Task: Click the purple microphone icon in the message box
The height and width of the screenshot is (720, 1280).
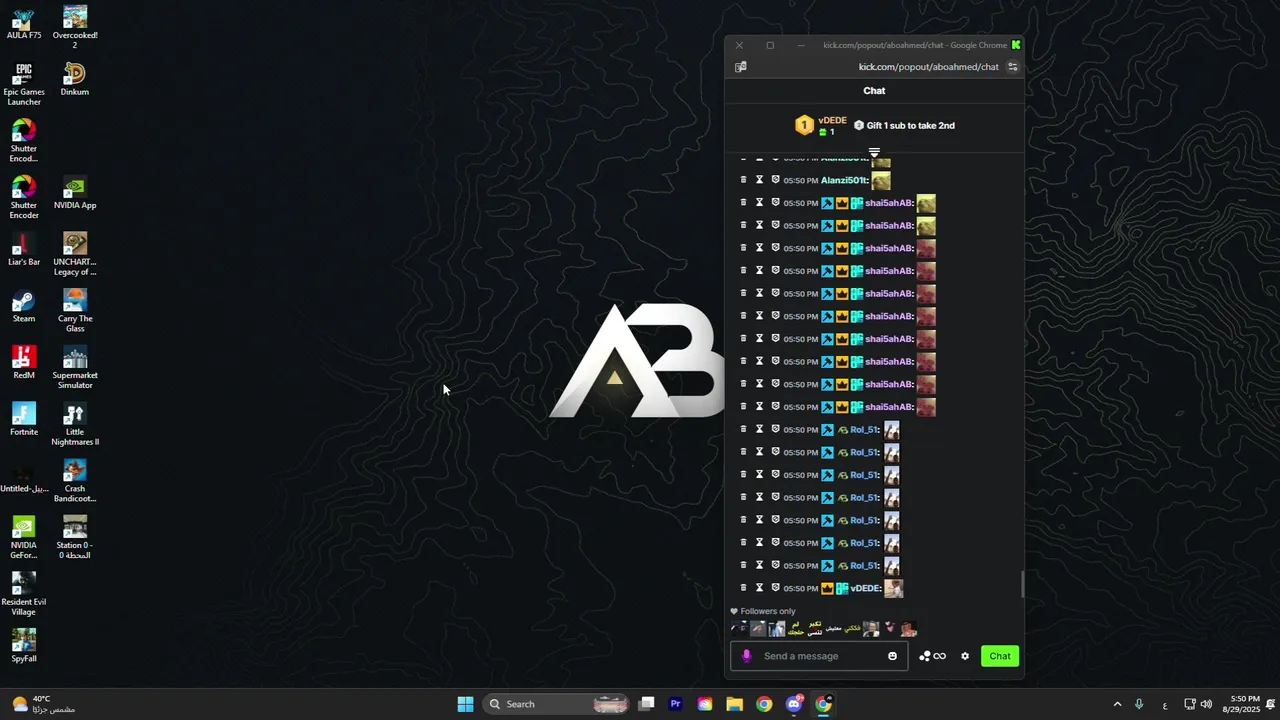Action: point(746,656)
